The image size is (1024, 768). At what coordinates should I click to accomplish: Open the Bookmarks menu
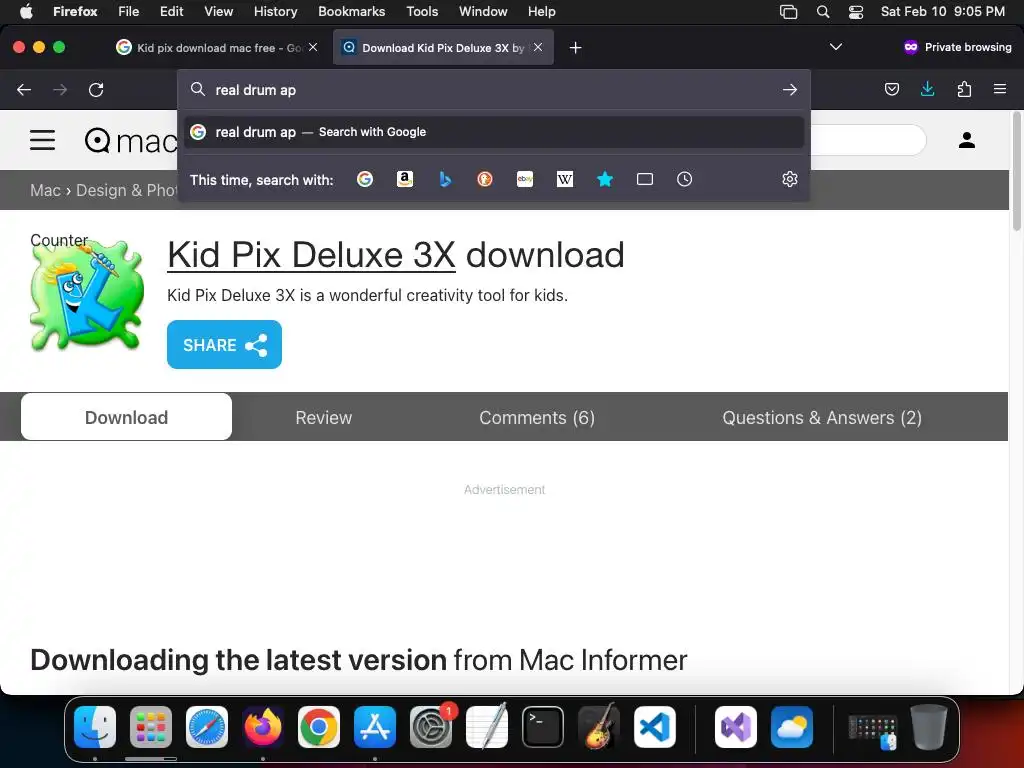pos(351,11)
